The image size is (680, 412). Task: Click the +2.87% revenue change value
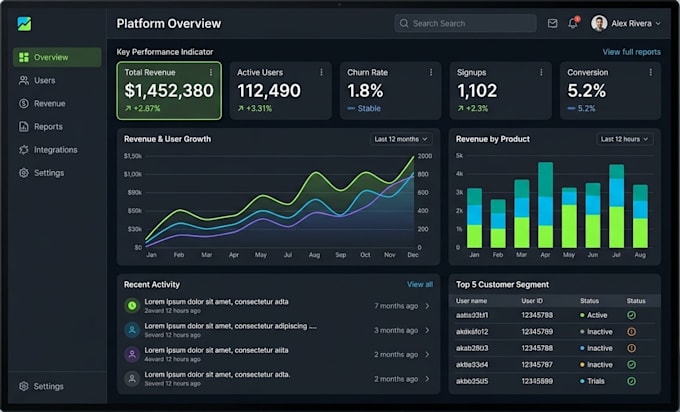[146, 108]
